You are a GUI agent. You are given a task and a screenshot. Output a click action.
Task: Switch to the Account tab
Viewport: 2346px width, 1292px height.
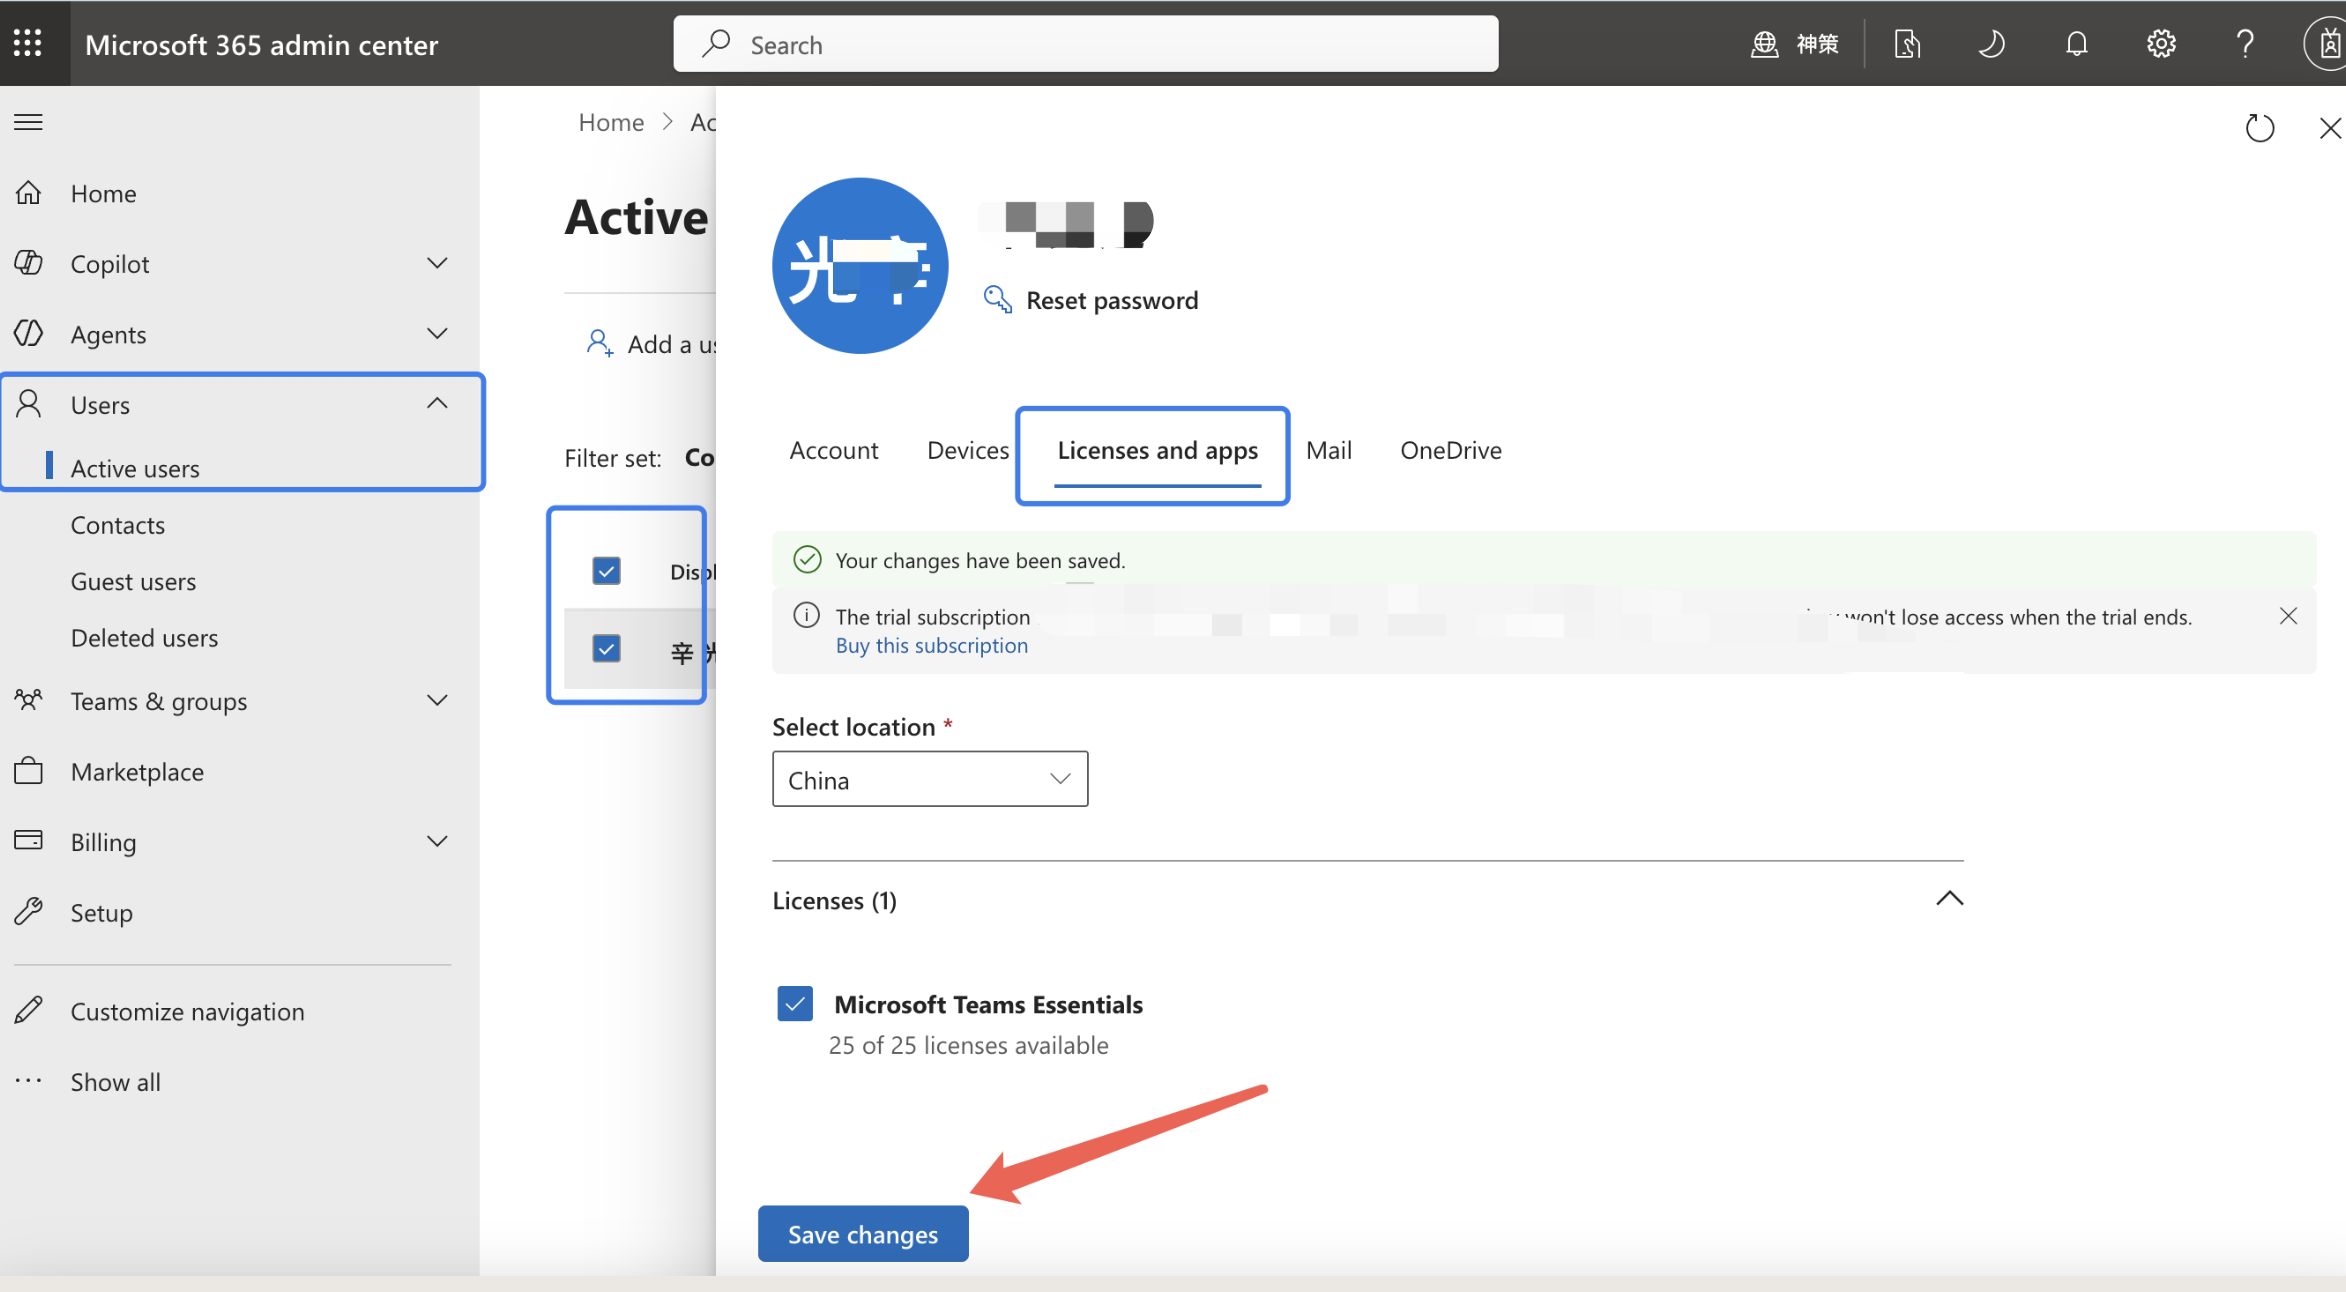tap(834, 450)
